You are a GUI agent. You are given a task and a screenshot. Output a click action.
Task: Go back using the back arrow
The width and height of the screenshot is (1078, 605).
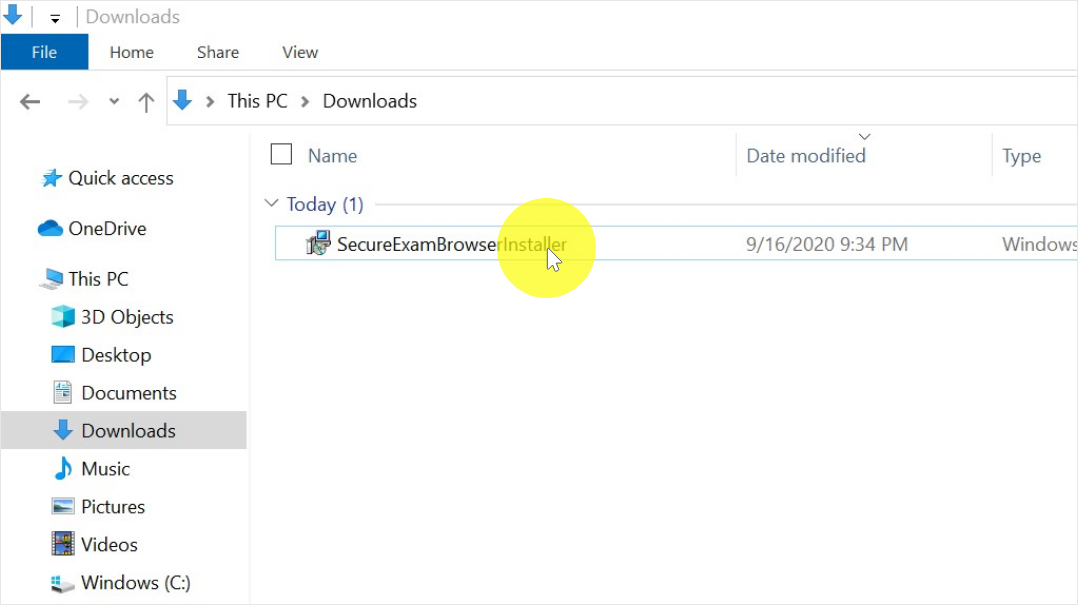tap(30, 102)
